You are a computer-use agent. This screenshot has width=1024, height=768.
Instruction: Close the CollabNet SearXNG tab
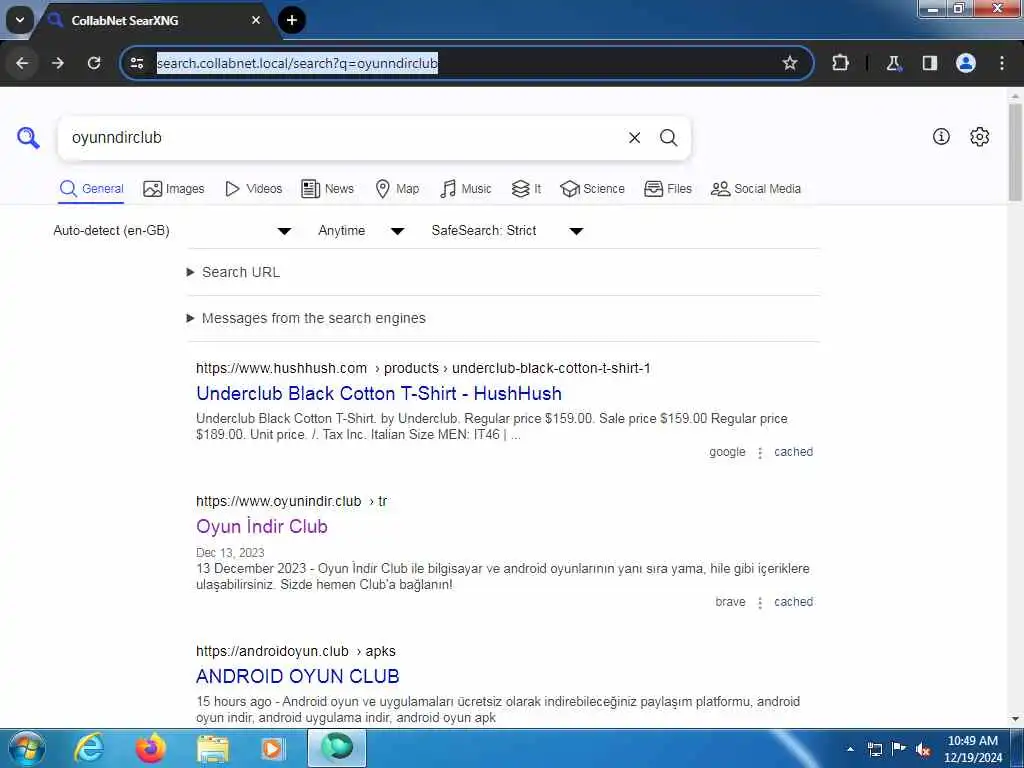pyautogui.click(x=256, y=20)
